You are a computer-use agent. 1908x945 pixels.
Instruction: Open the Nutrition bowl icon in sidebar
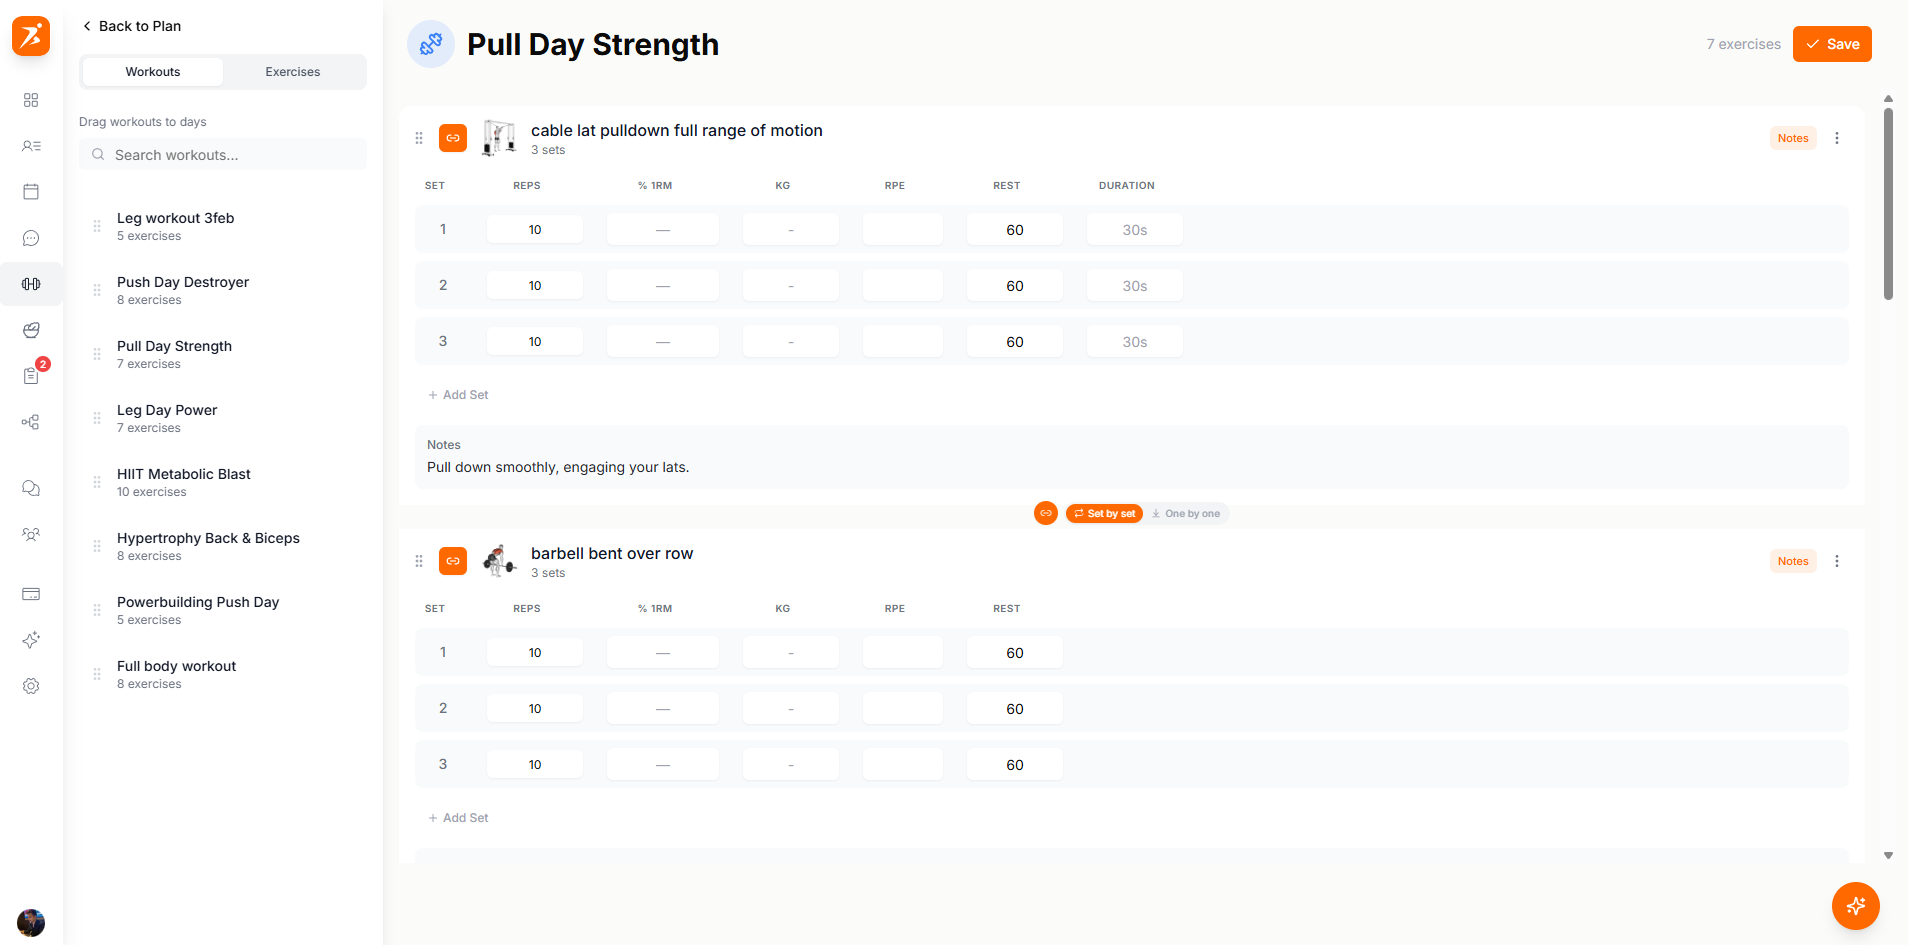point(31,330)
